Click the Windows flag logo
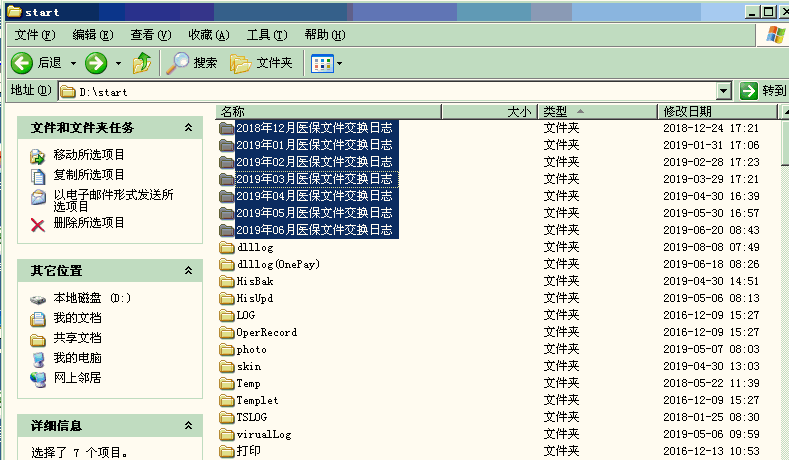This screenshot has height=460, width=789. (775, 35)
